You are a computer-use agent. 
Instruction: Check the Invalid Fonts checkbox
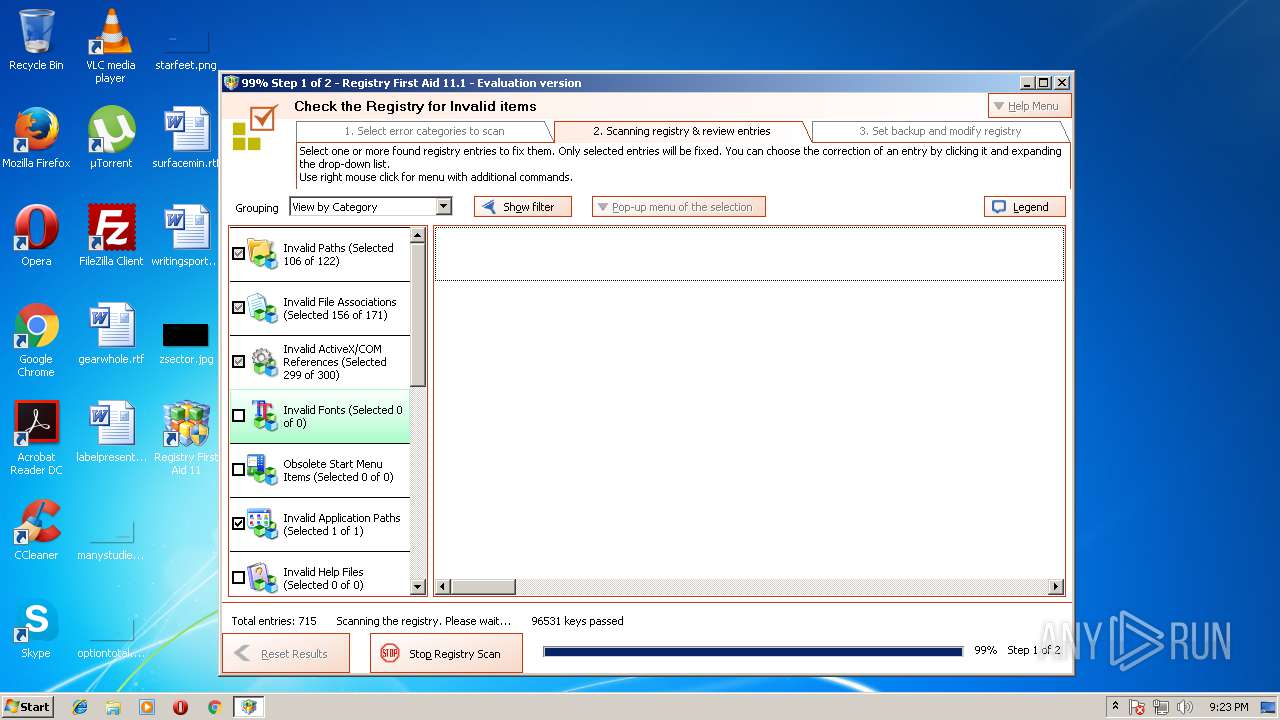pos(238,416)
